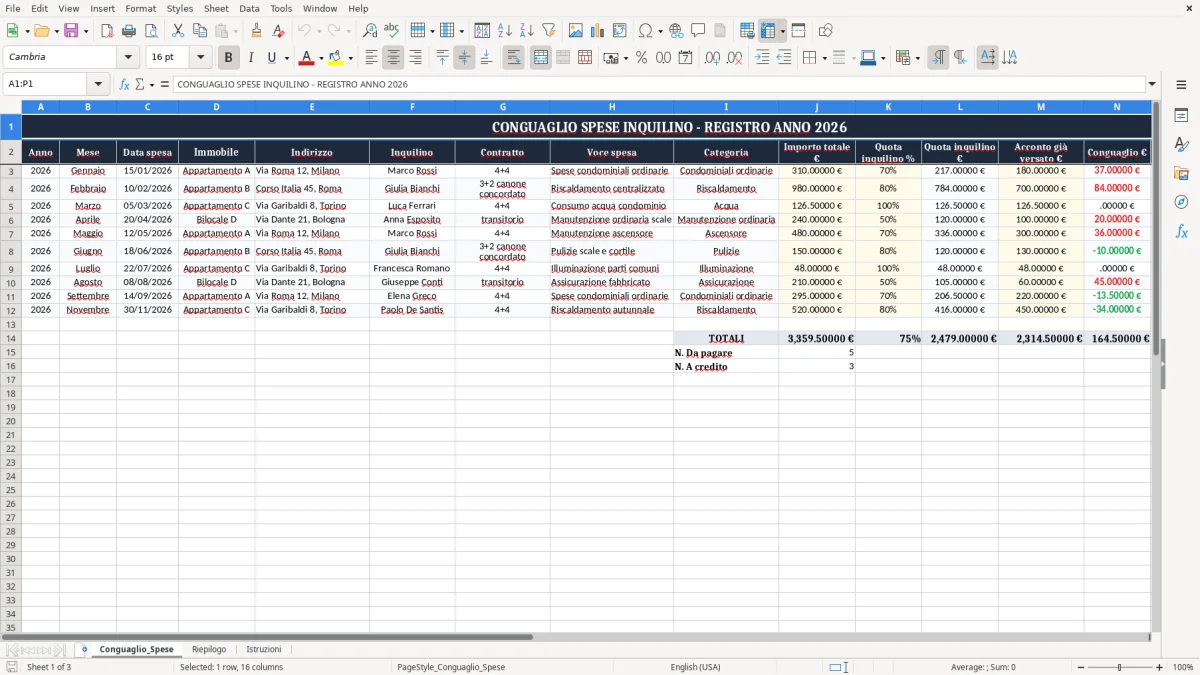This screenshot has height=675, width=1200.
Task: Click the zoom slider in status bar
Action: click(x=1120, y=667)
